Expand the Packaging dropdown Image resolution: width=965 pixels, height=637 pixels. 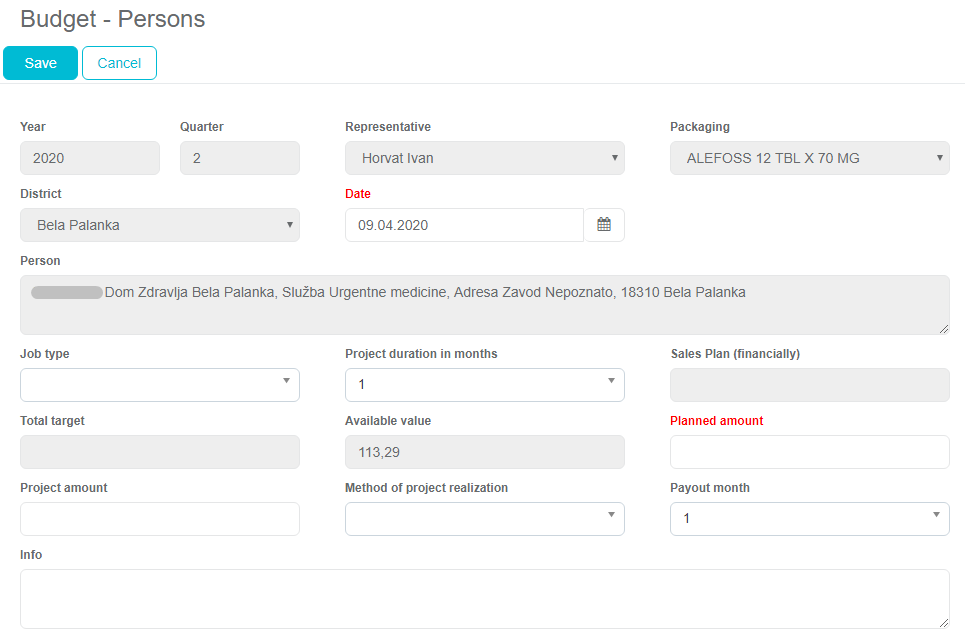coord(809,158)
